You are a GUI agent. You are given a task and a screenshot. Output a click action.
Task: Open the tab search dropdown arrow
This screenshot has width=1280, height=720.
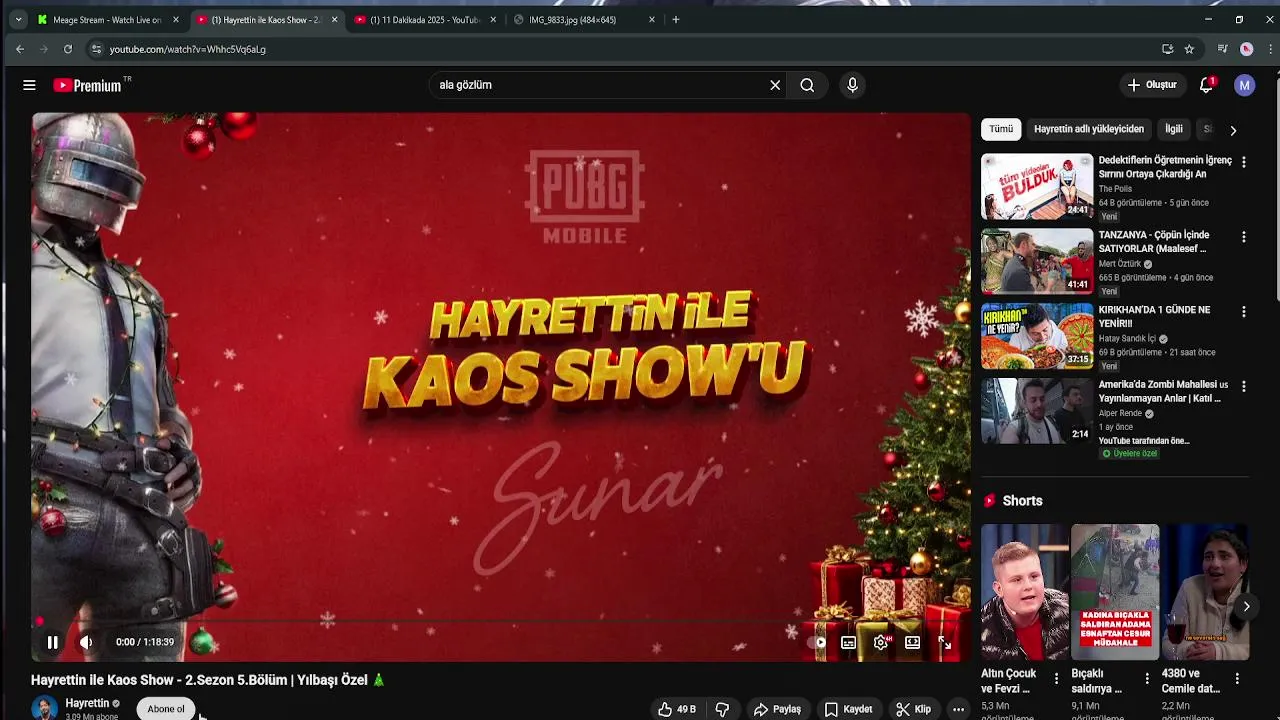pos(18,20)
